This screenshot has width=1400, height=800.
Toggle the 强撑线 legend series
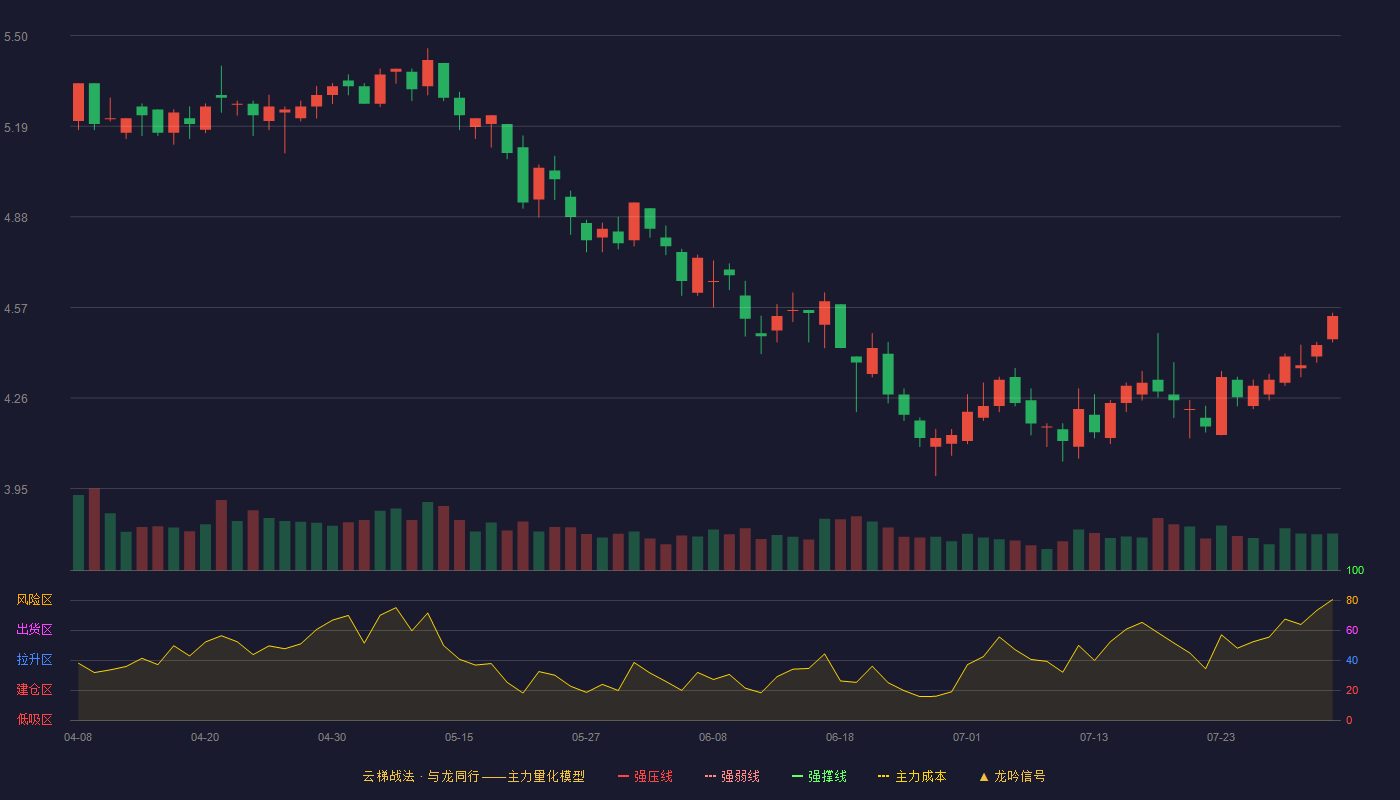tap(819, 776)
